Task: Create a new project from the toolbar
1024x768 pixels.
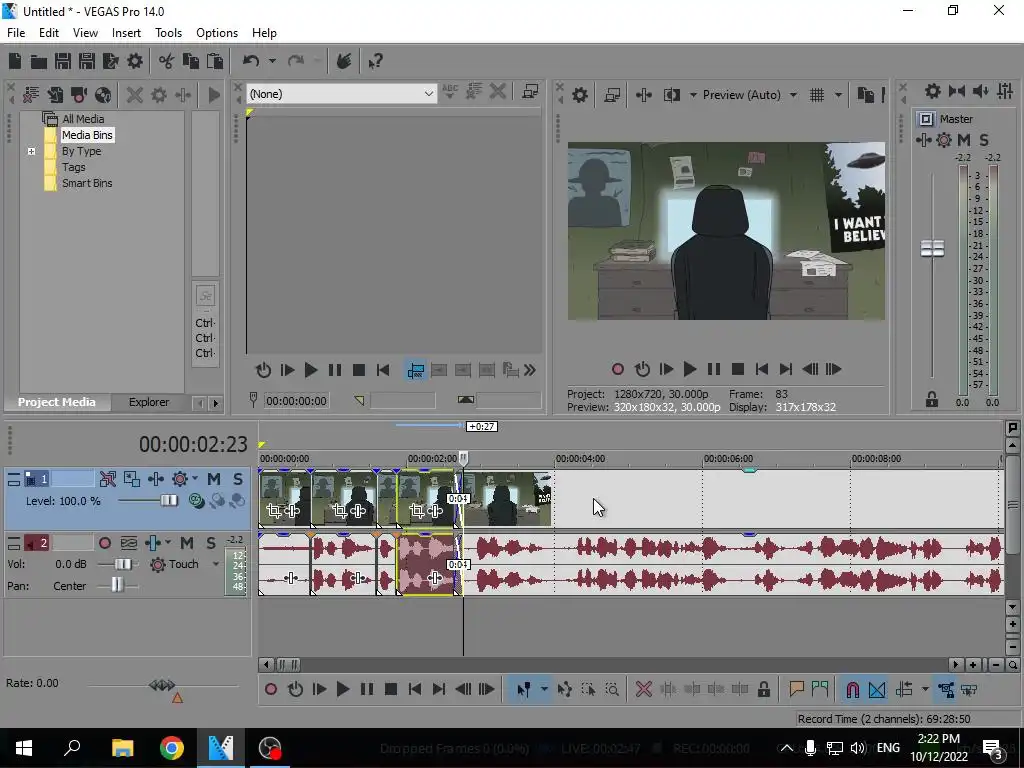Action: click(x=15, y=61)
